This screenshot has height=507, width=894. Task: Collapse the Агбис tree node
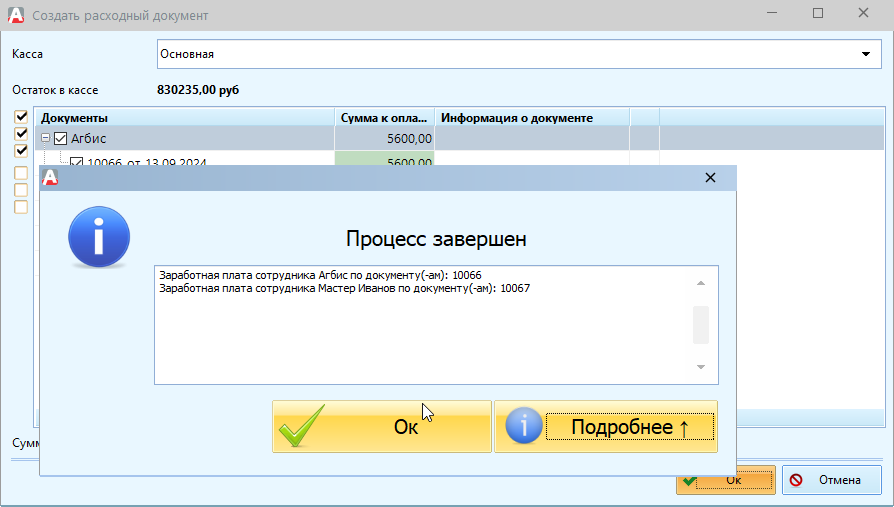click(45, 139)
